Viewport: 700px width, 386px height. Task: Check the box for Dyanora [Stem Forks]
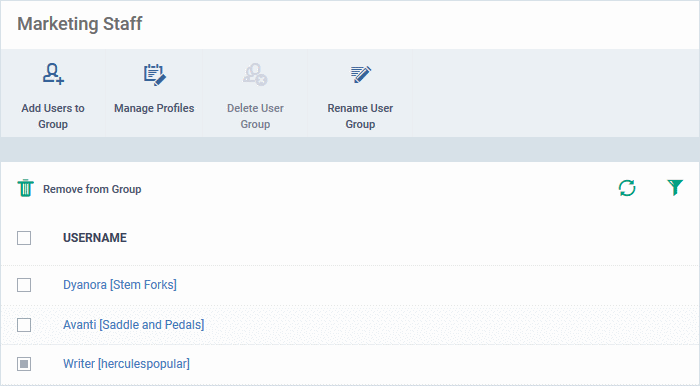point(24,285)
